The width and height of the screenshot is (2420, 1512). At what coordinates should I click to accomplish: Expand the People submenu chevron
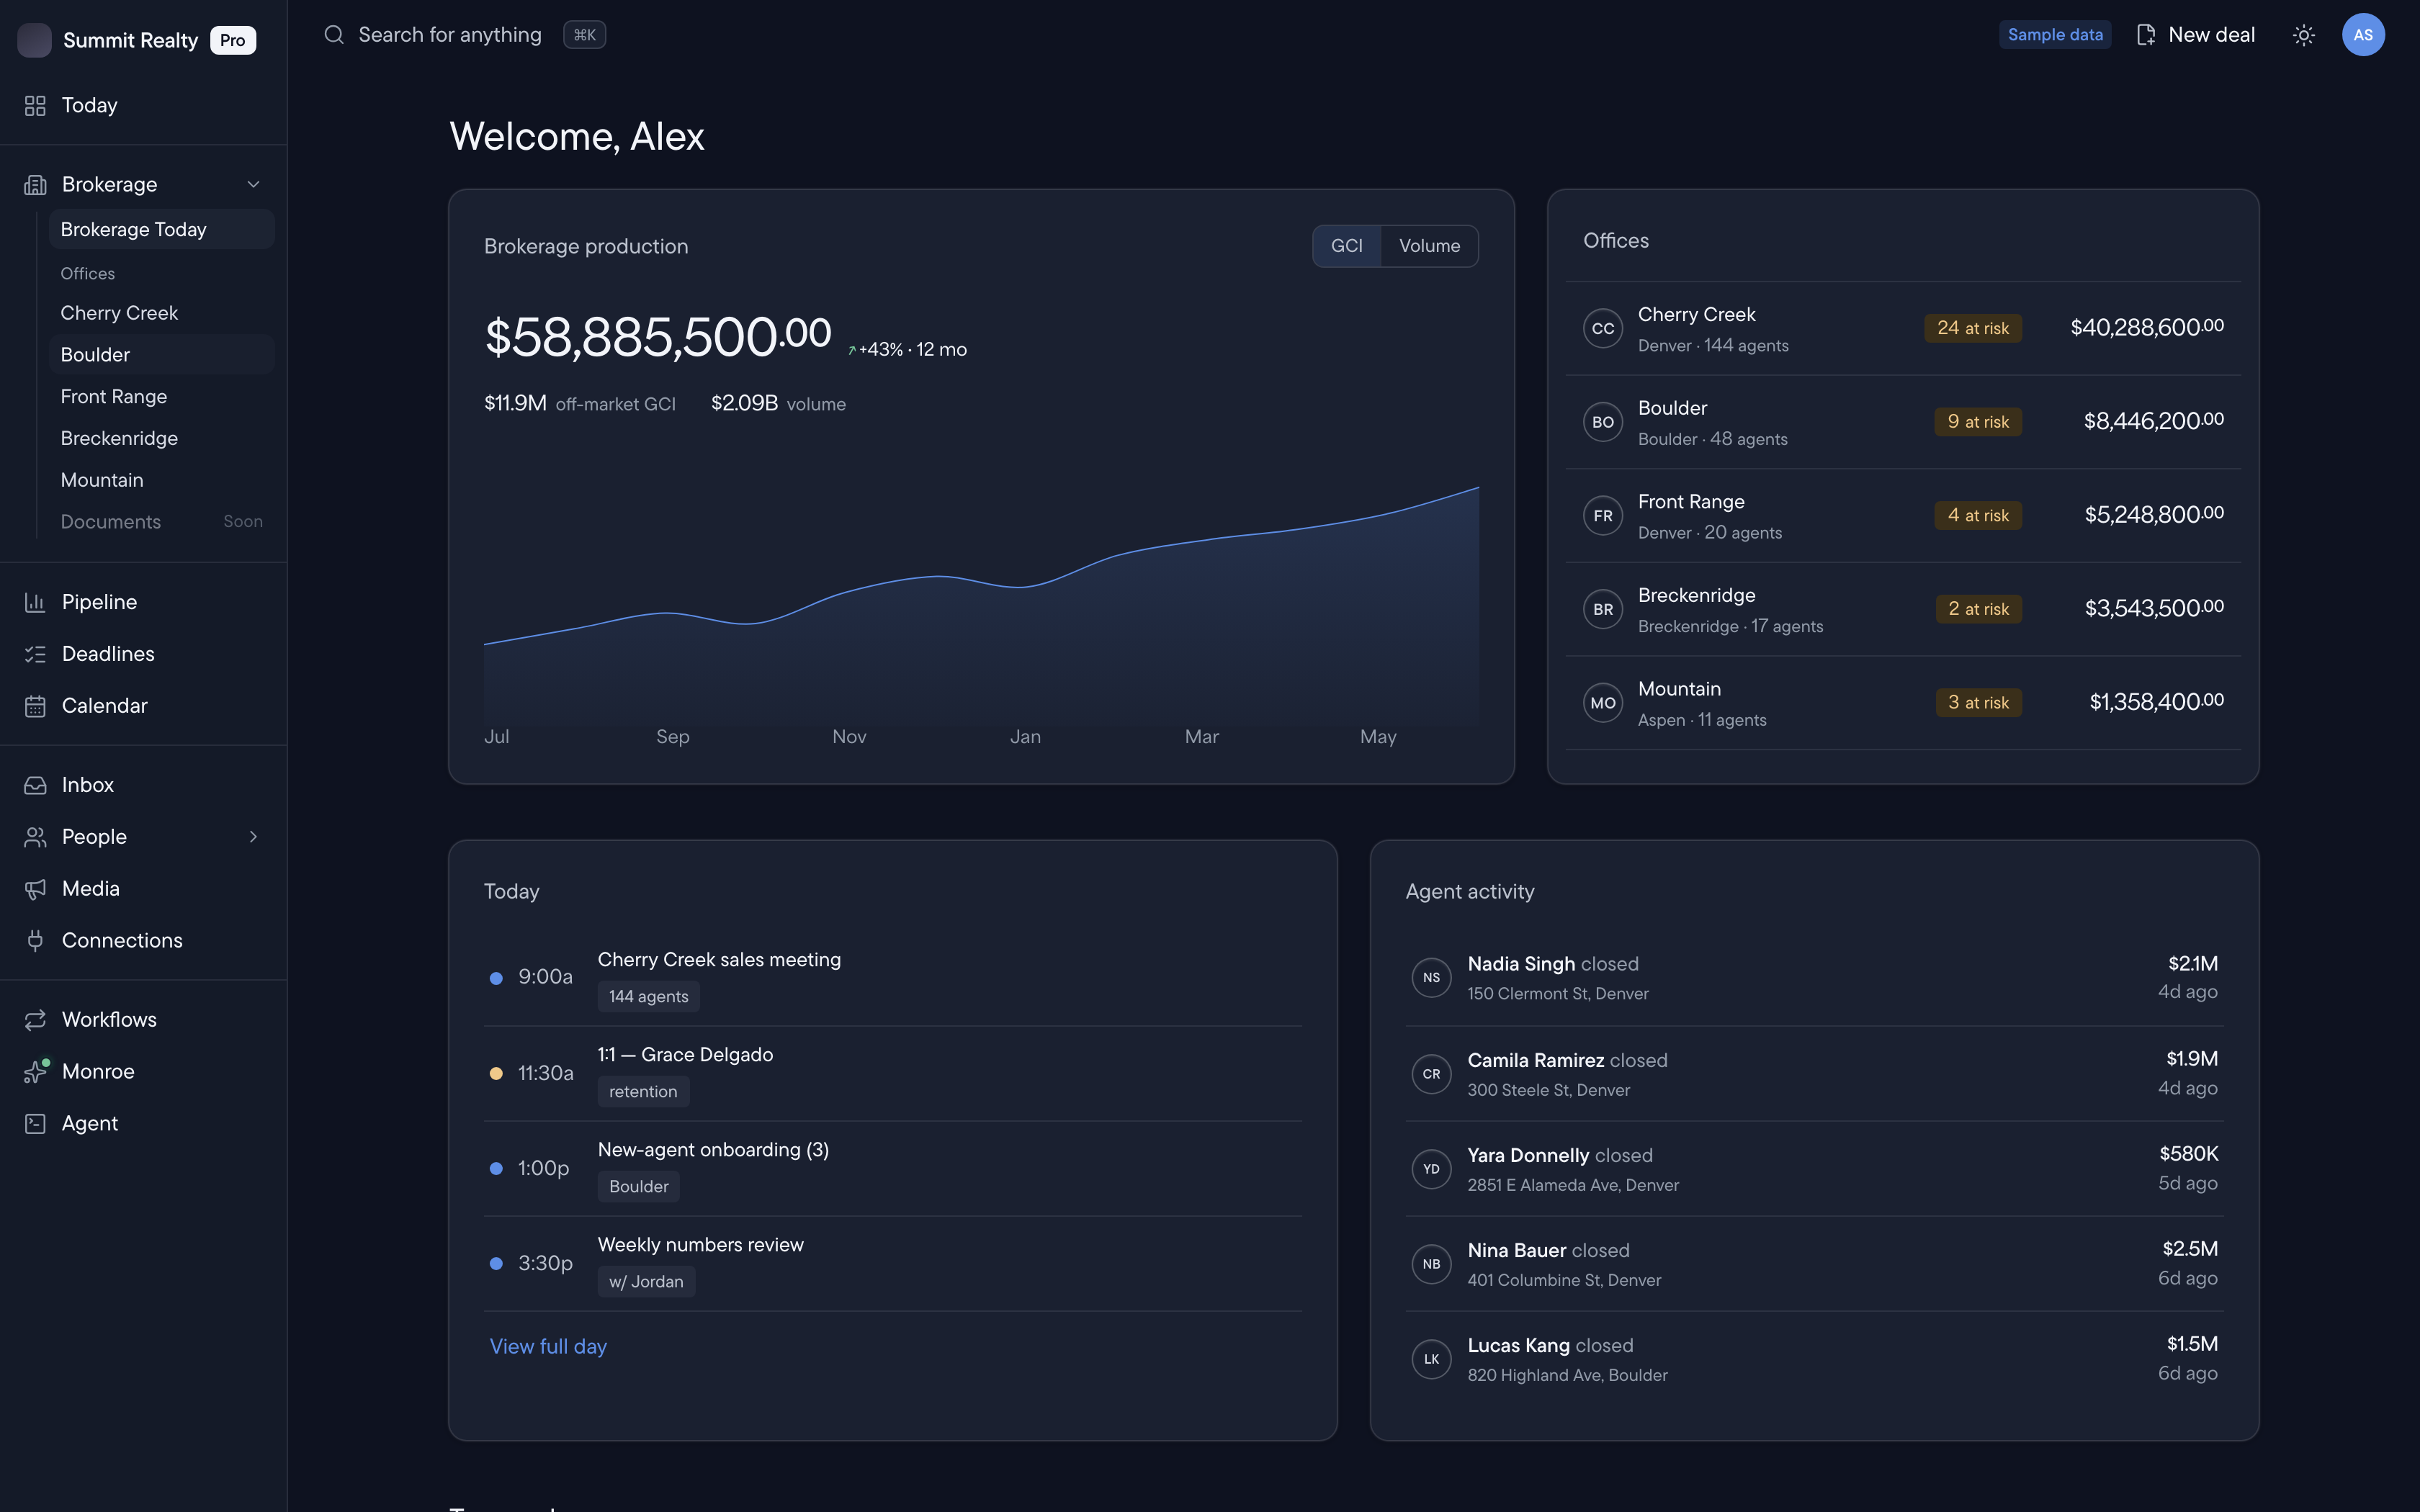coord(253,837)
